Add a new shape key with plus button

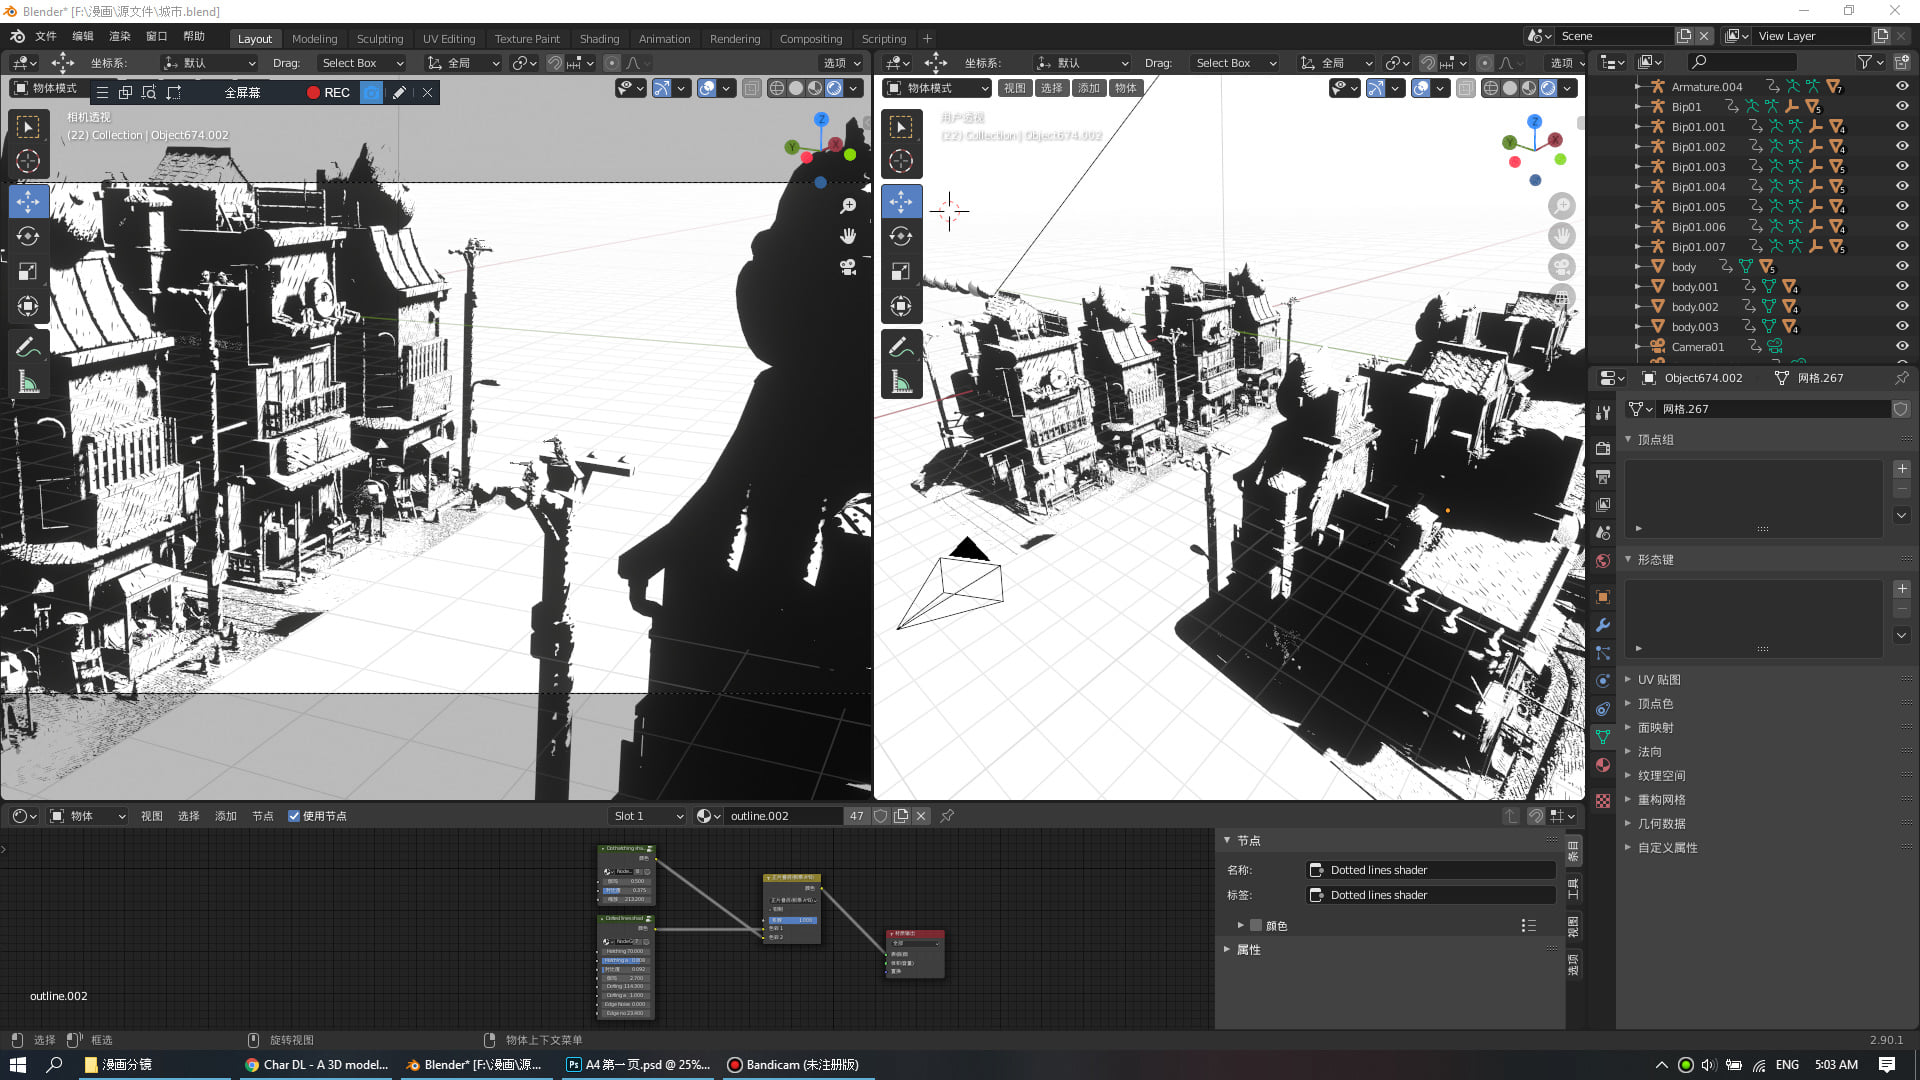coord(1902,589)
